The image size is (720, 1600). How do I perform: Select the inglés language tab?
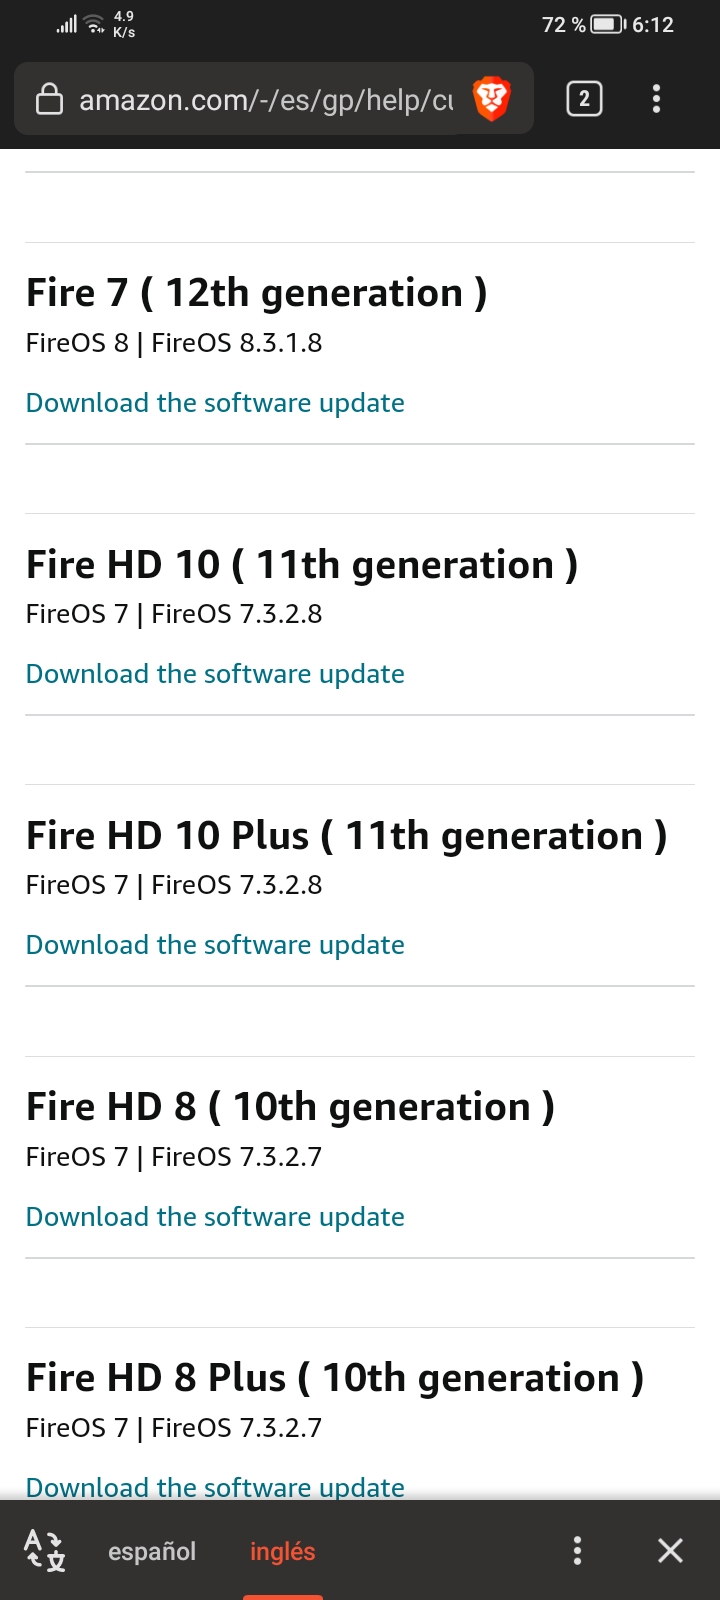tap(282, 1551)
